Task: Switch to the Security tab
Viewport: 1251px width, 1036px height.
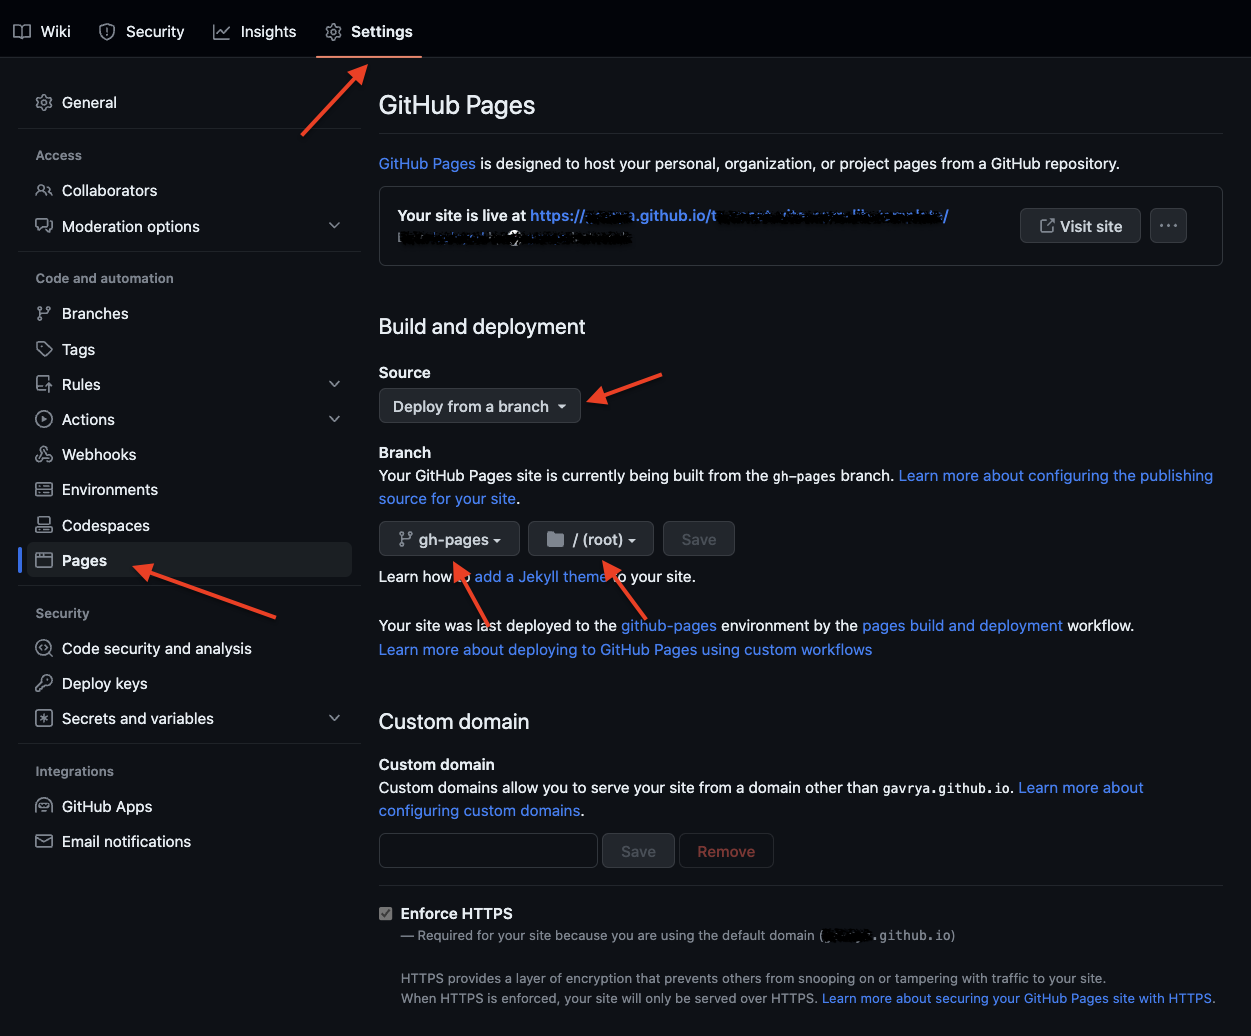Action: [142, 32]
